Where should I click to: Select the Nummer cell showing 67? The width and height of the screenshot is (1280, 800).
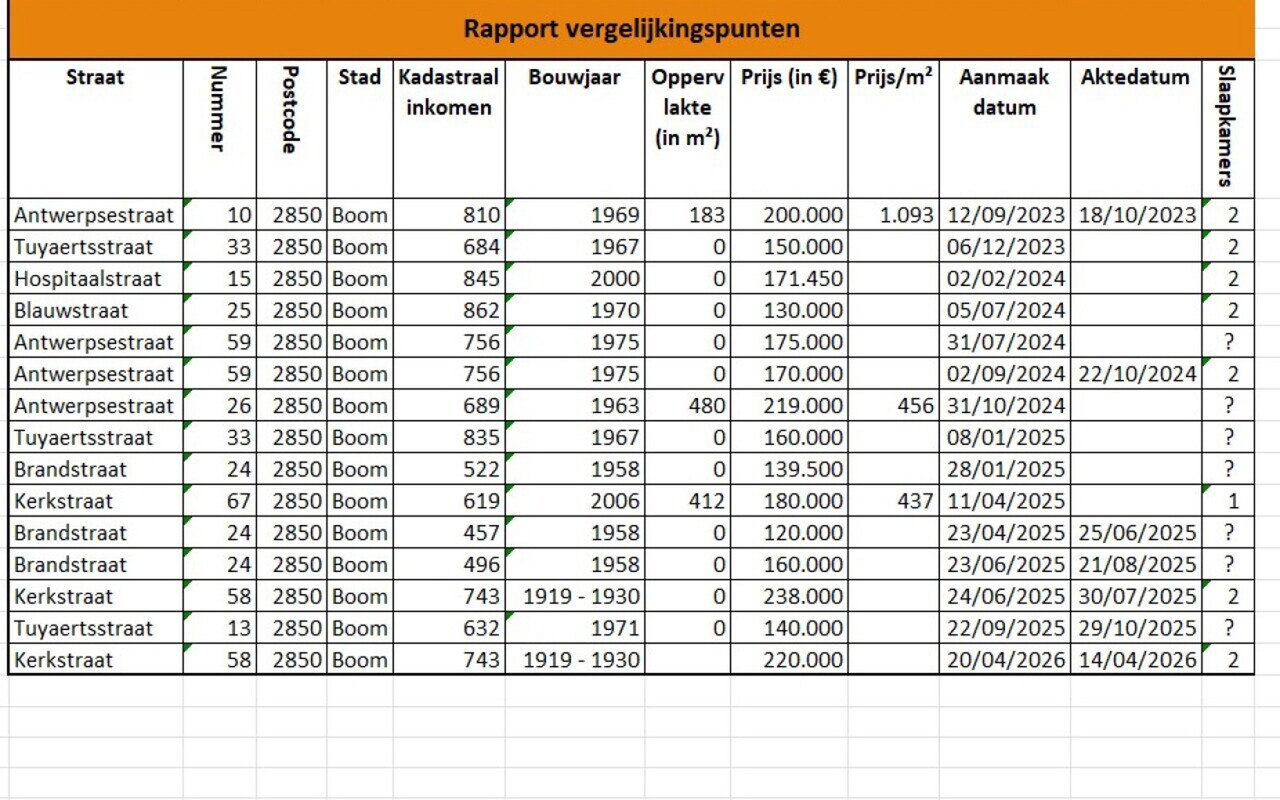220,501
